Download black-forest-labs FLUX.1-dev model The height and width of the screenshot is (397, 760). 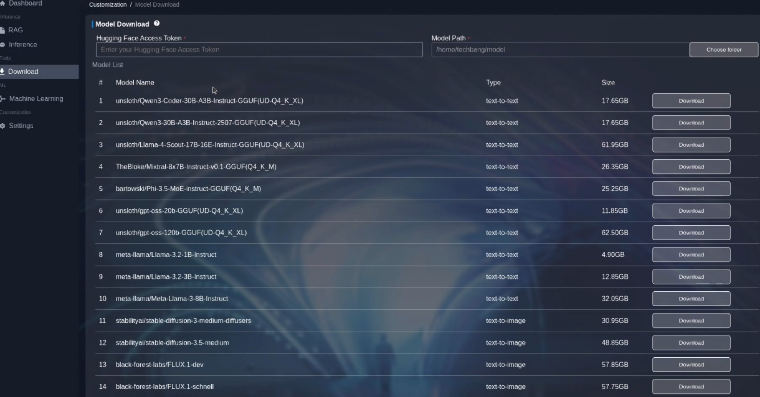(x=691, y=365)
